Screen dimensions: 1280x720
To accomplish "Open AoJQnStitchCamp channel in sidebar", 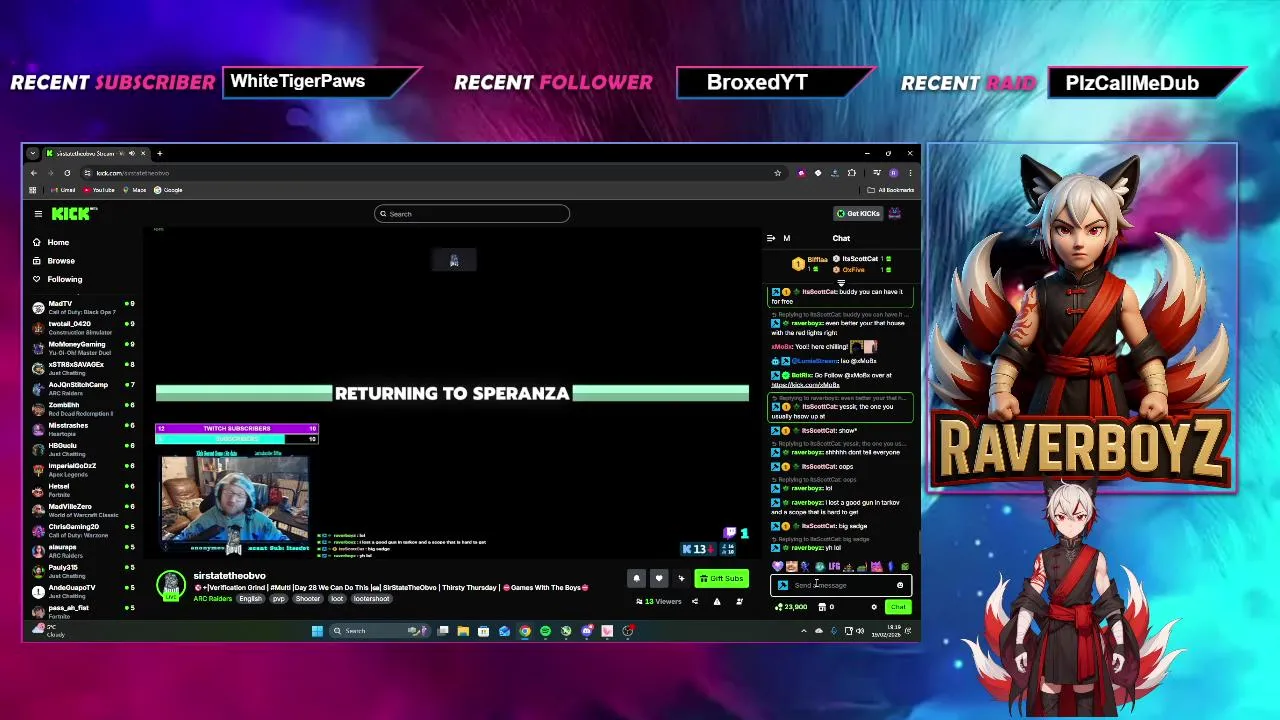I will 85,388.
